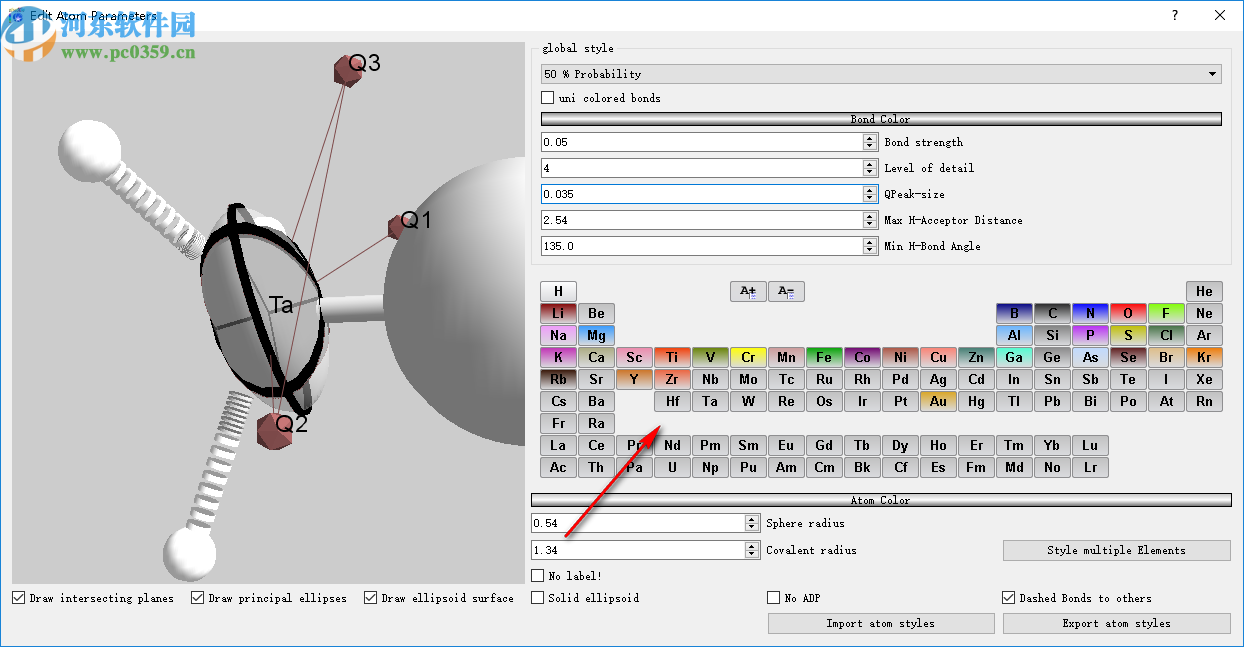Select the red oxygen O element
This screenshot has width=1244, height=647.
[1128, 313]
